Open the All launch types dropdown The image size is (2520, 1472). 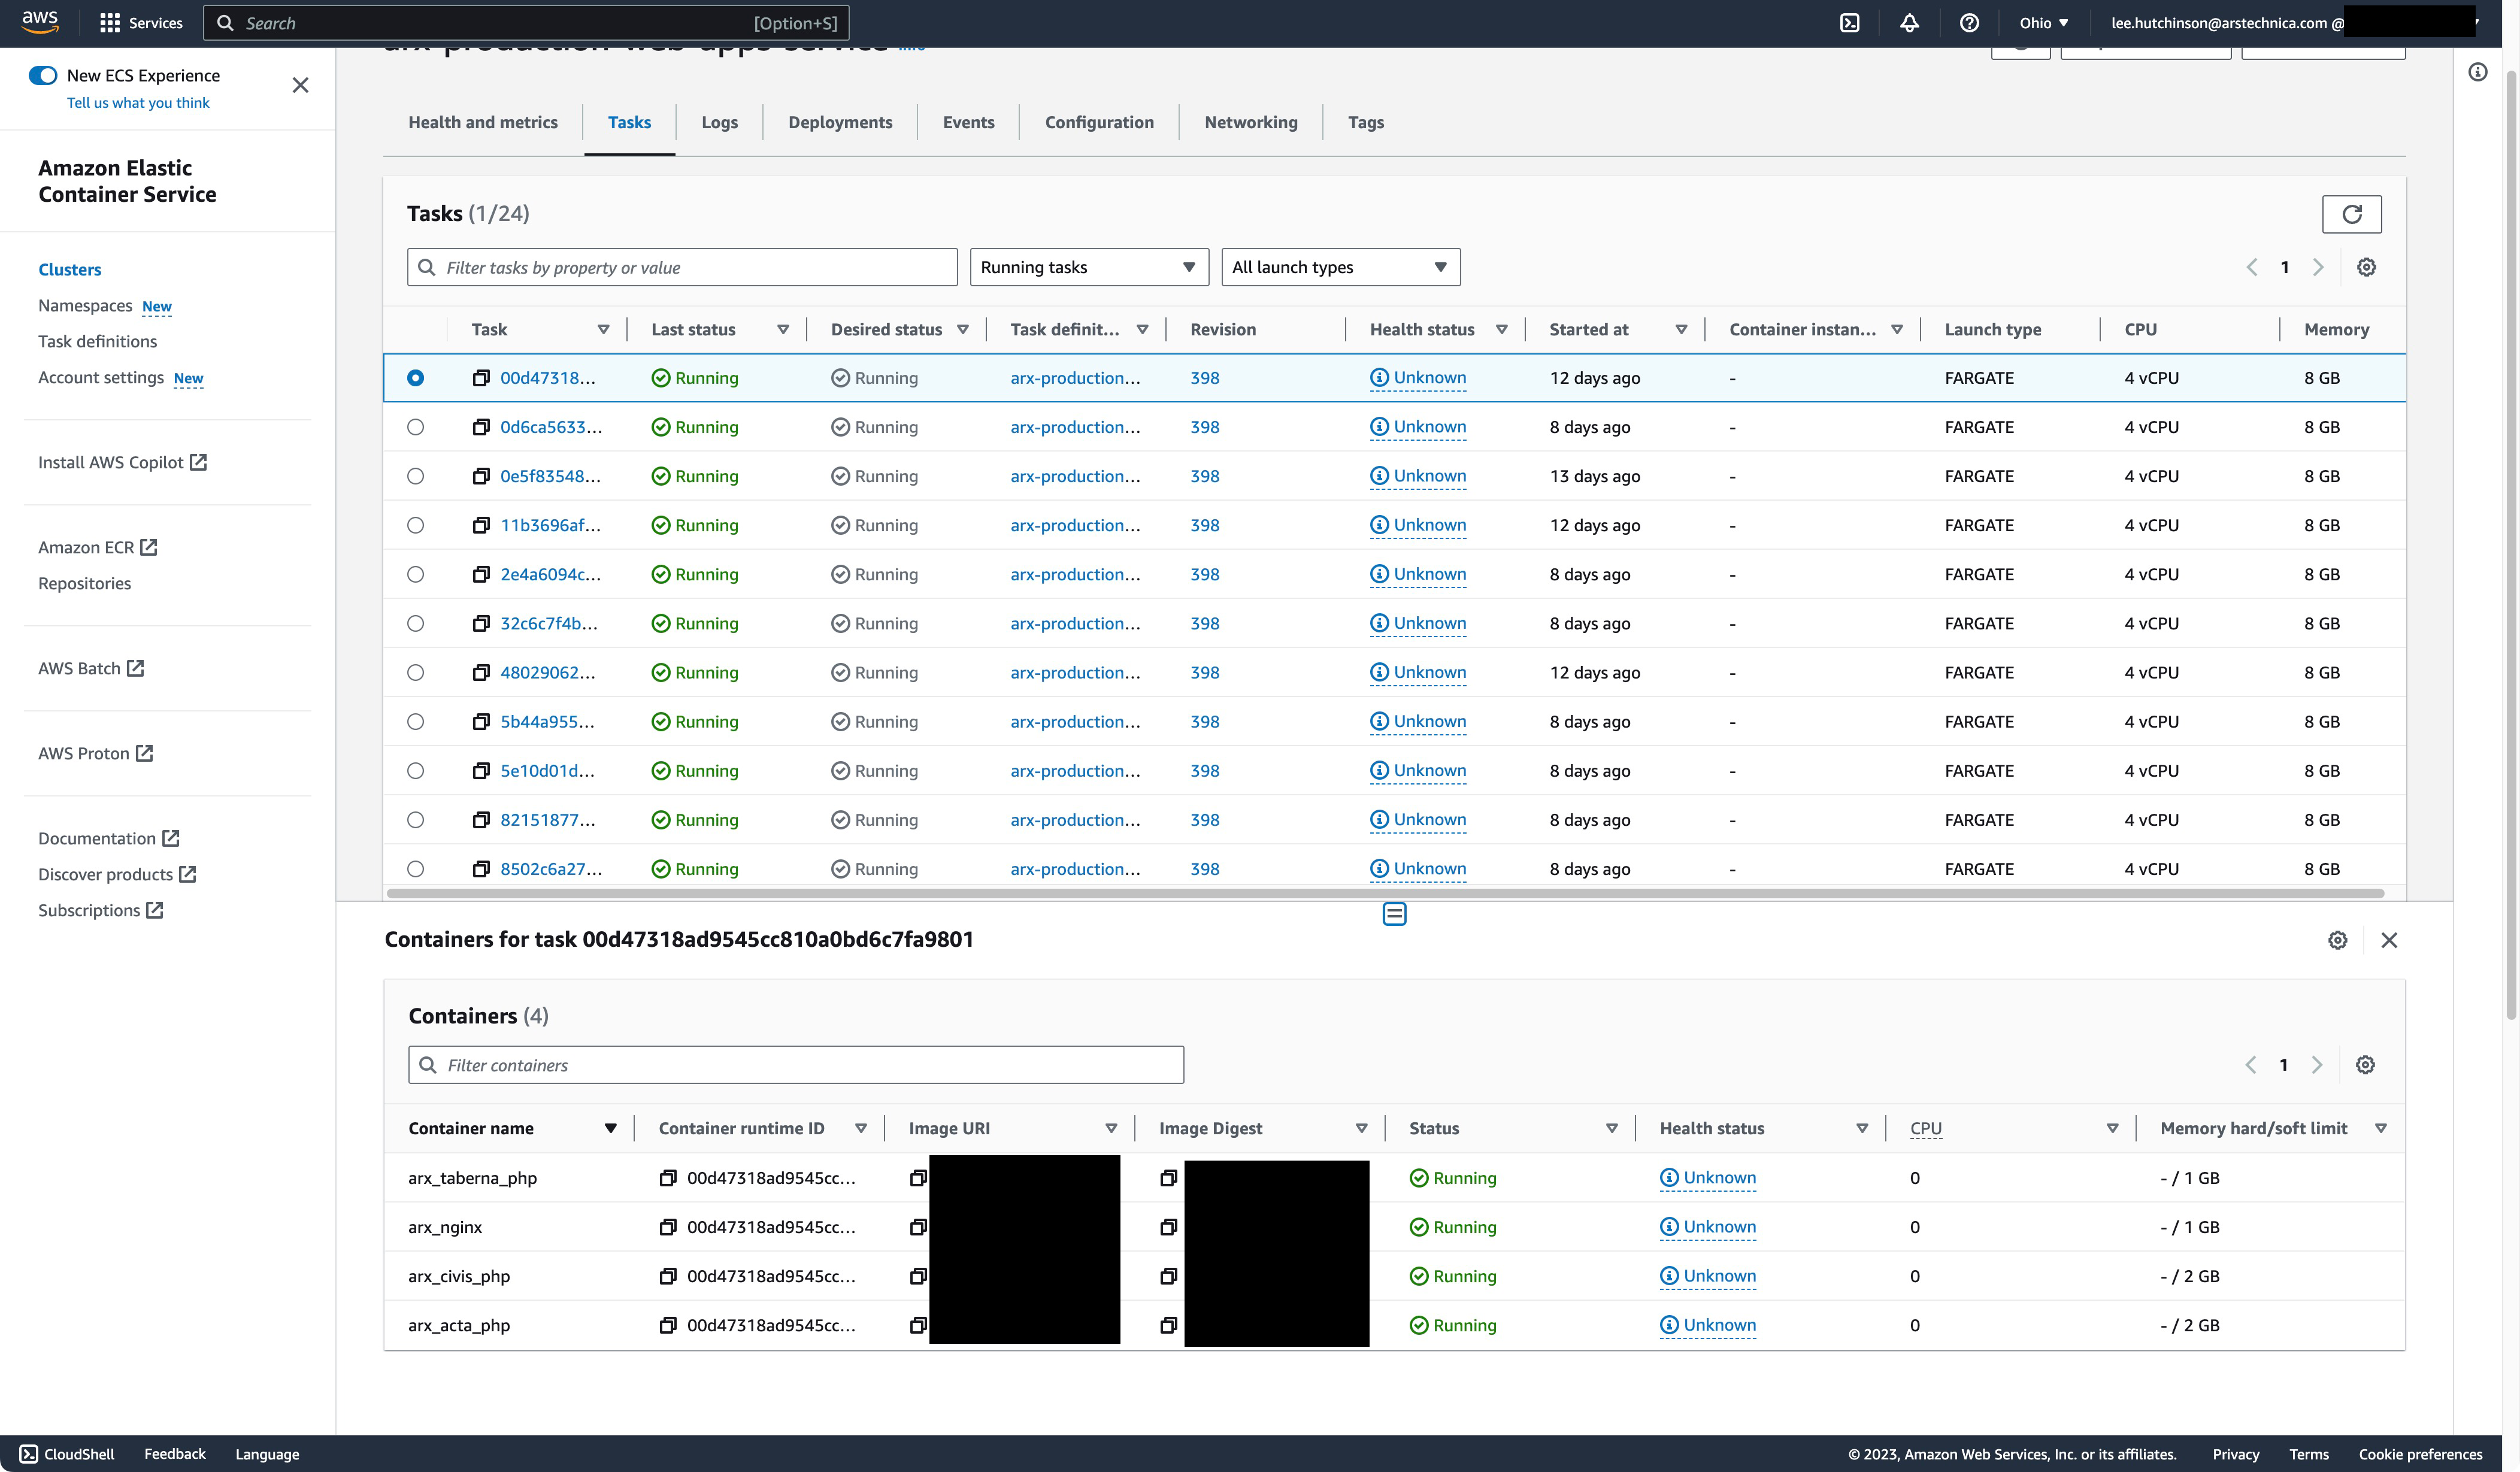(1340, 267)
